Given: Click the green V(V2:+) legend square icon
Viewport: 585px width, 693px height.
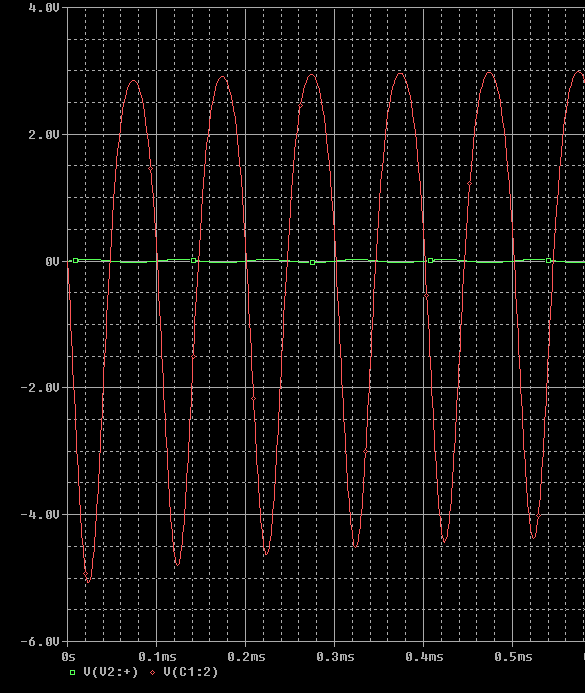Looking at the screenshot, I should (72, 673).
